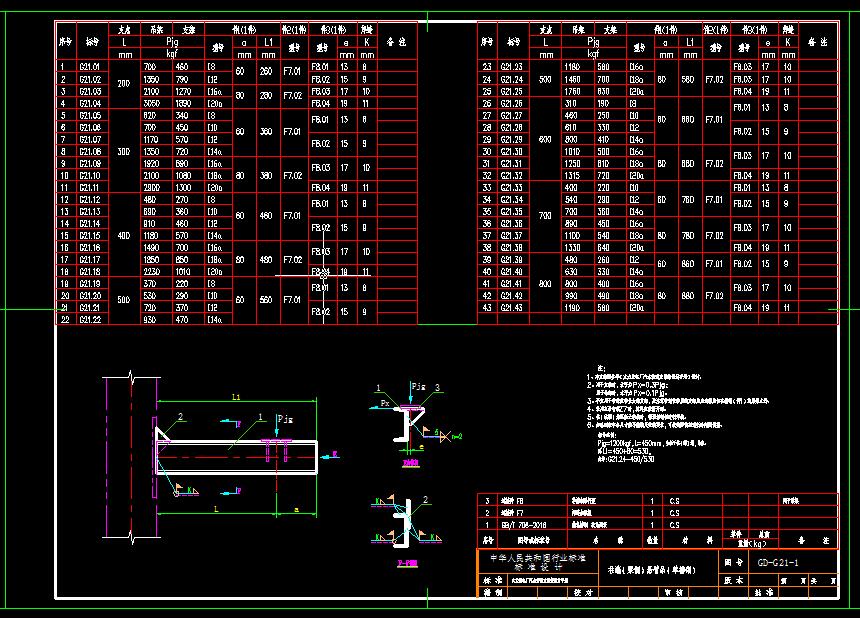Select the 1760 value in row G21.25
860x618 pixels.
(x=572, y=92)
